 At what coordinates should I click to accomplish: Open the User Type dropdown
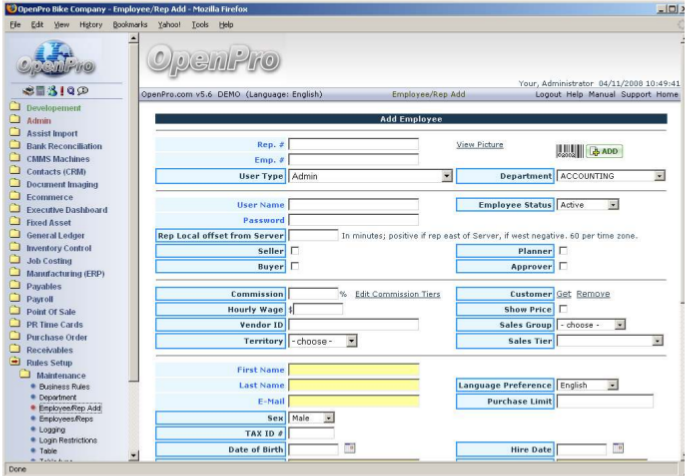click(446, 176)
